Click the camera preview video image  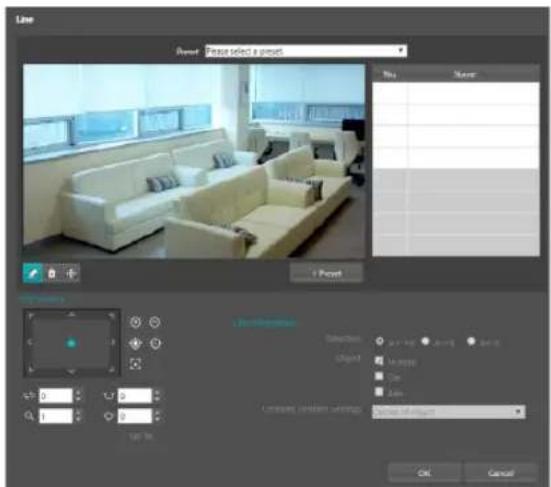pyautogui.click(x=194, y=161)
